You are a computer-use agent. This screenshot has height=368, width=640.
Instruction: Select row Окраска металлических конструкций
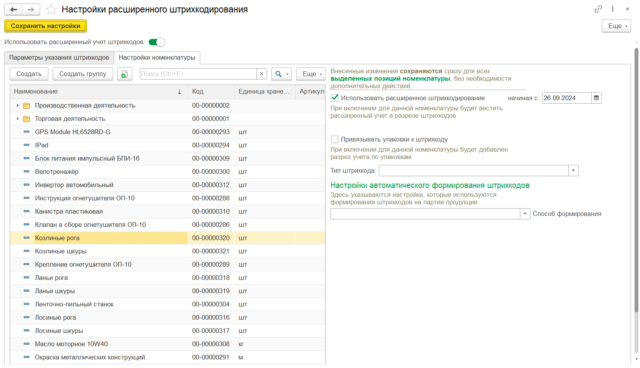167,357
